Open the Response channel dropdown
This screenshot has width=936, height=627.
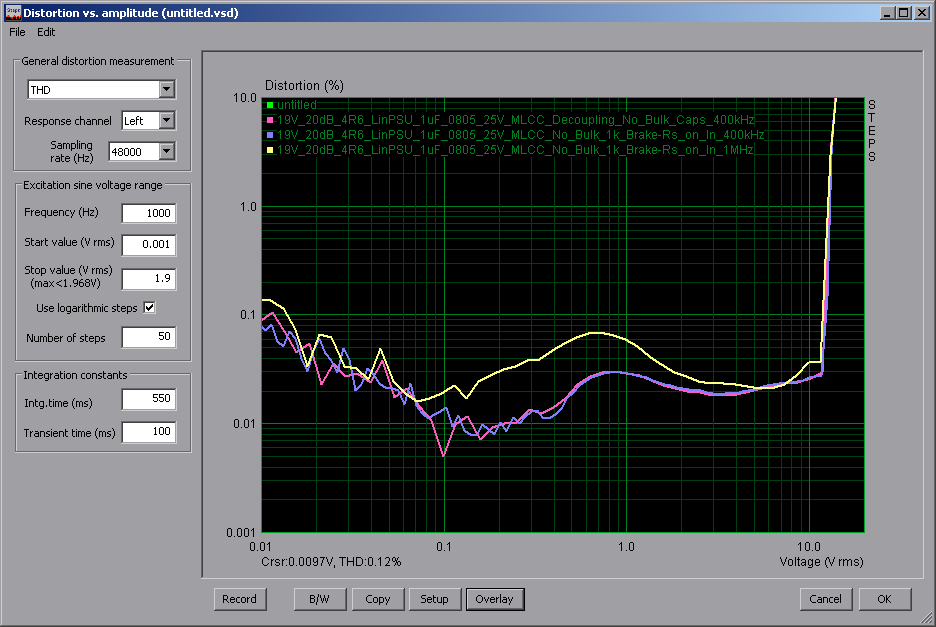[x=166, y=121]
